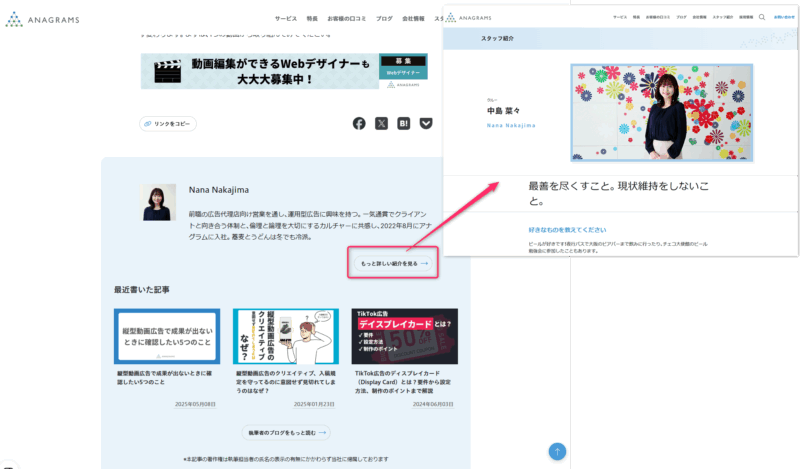This screenshot has height=469, width=800.
Task: Open サービス in staff page header
Action: click(620, 17)
